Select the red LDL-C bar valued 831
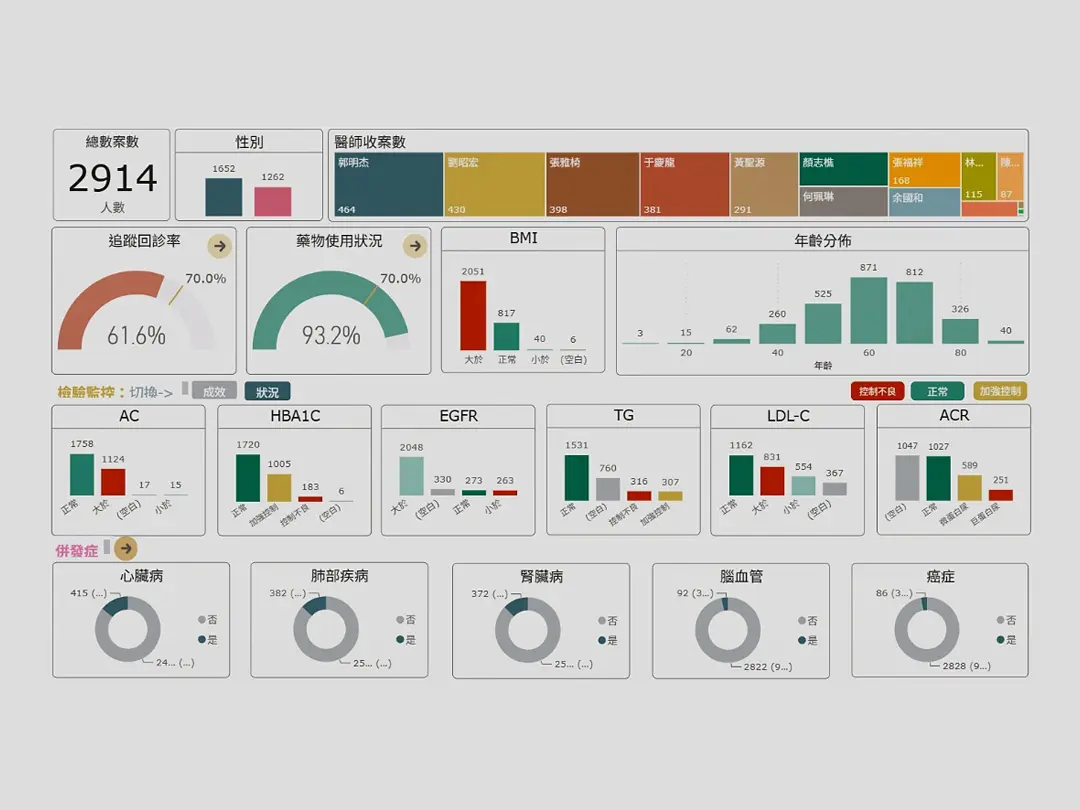Image resolution: width=1080 pixels, height=810 pixels. 772,481
